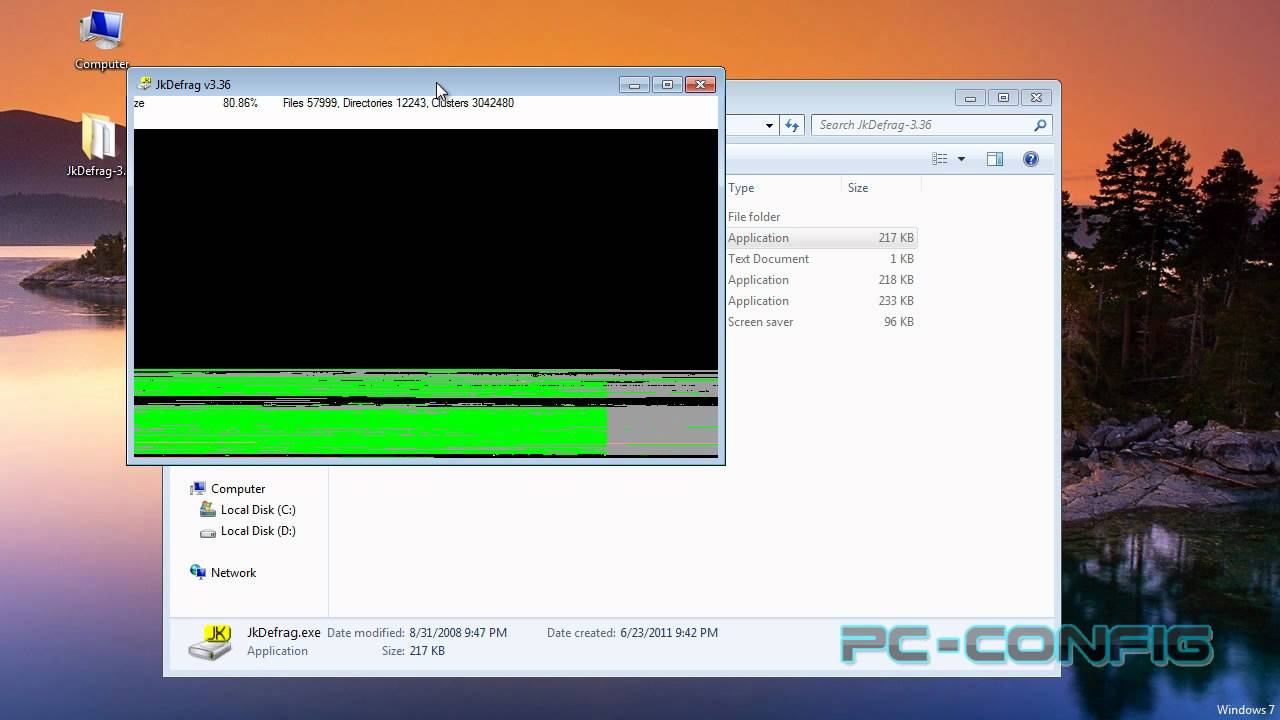Maximize the Explorer window
The width and height of the screenshot is (1280, 720).
[x=1003, y=98]
